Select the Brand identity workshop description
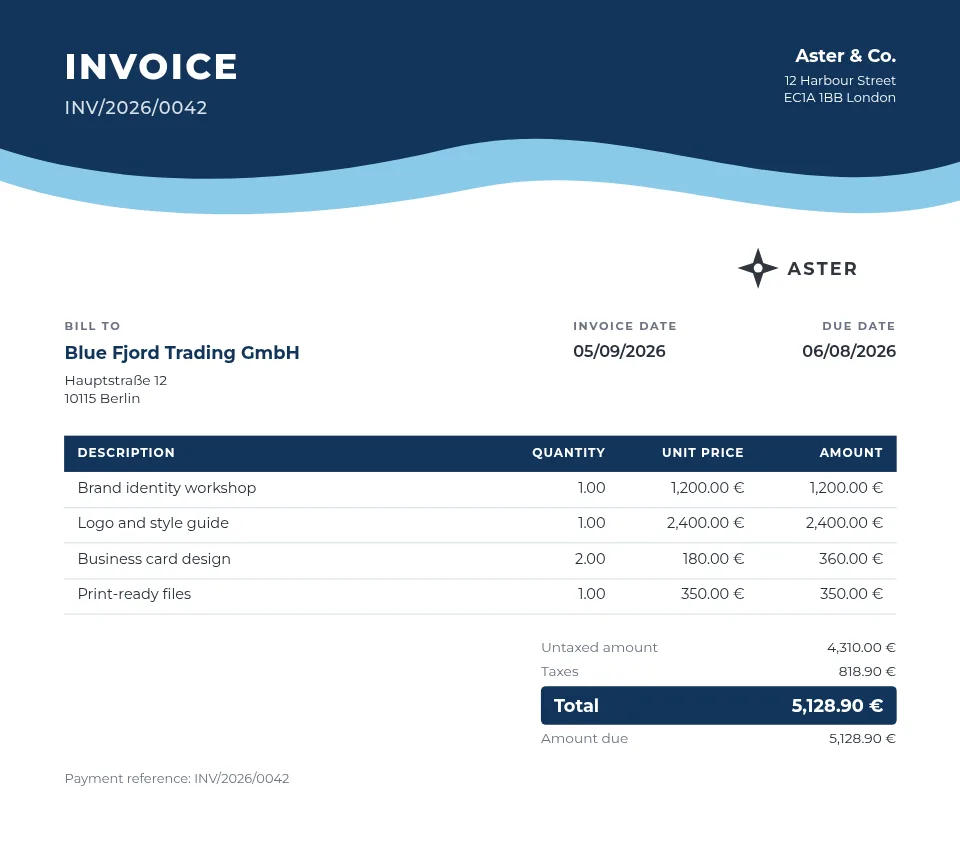Image resolution: width=960 pixels, height=860 pixels. pyautogui.click(x=167, y=488)
